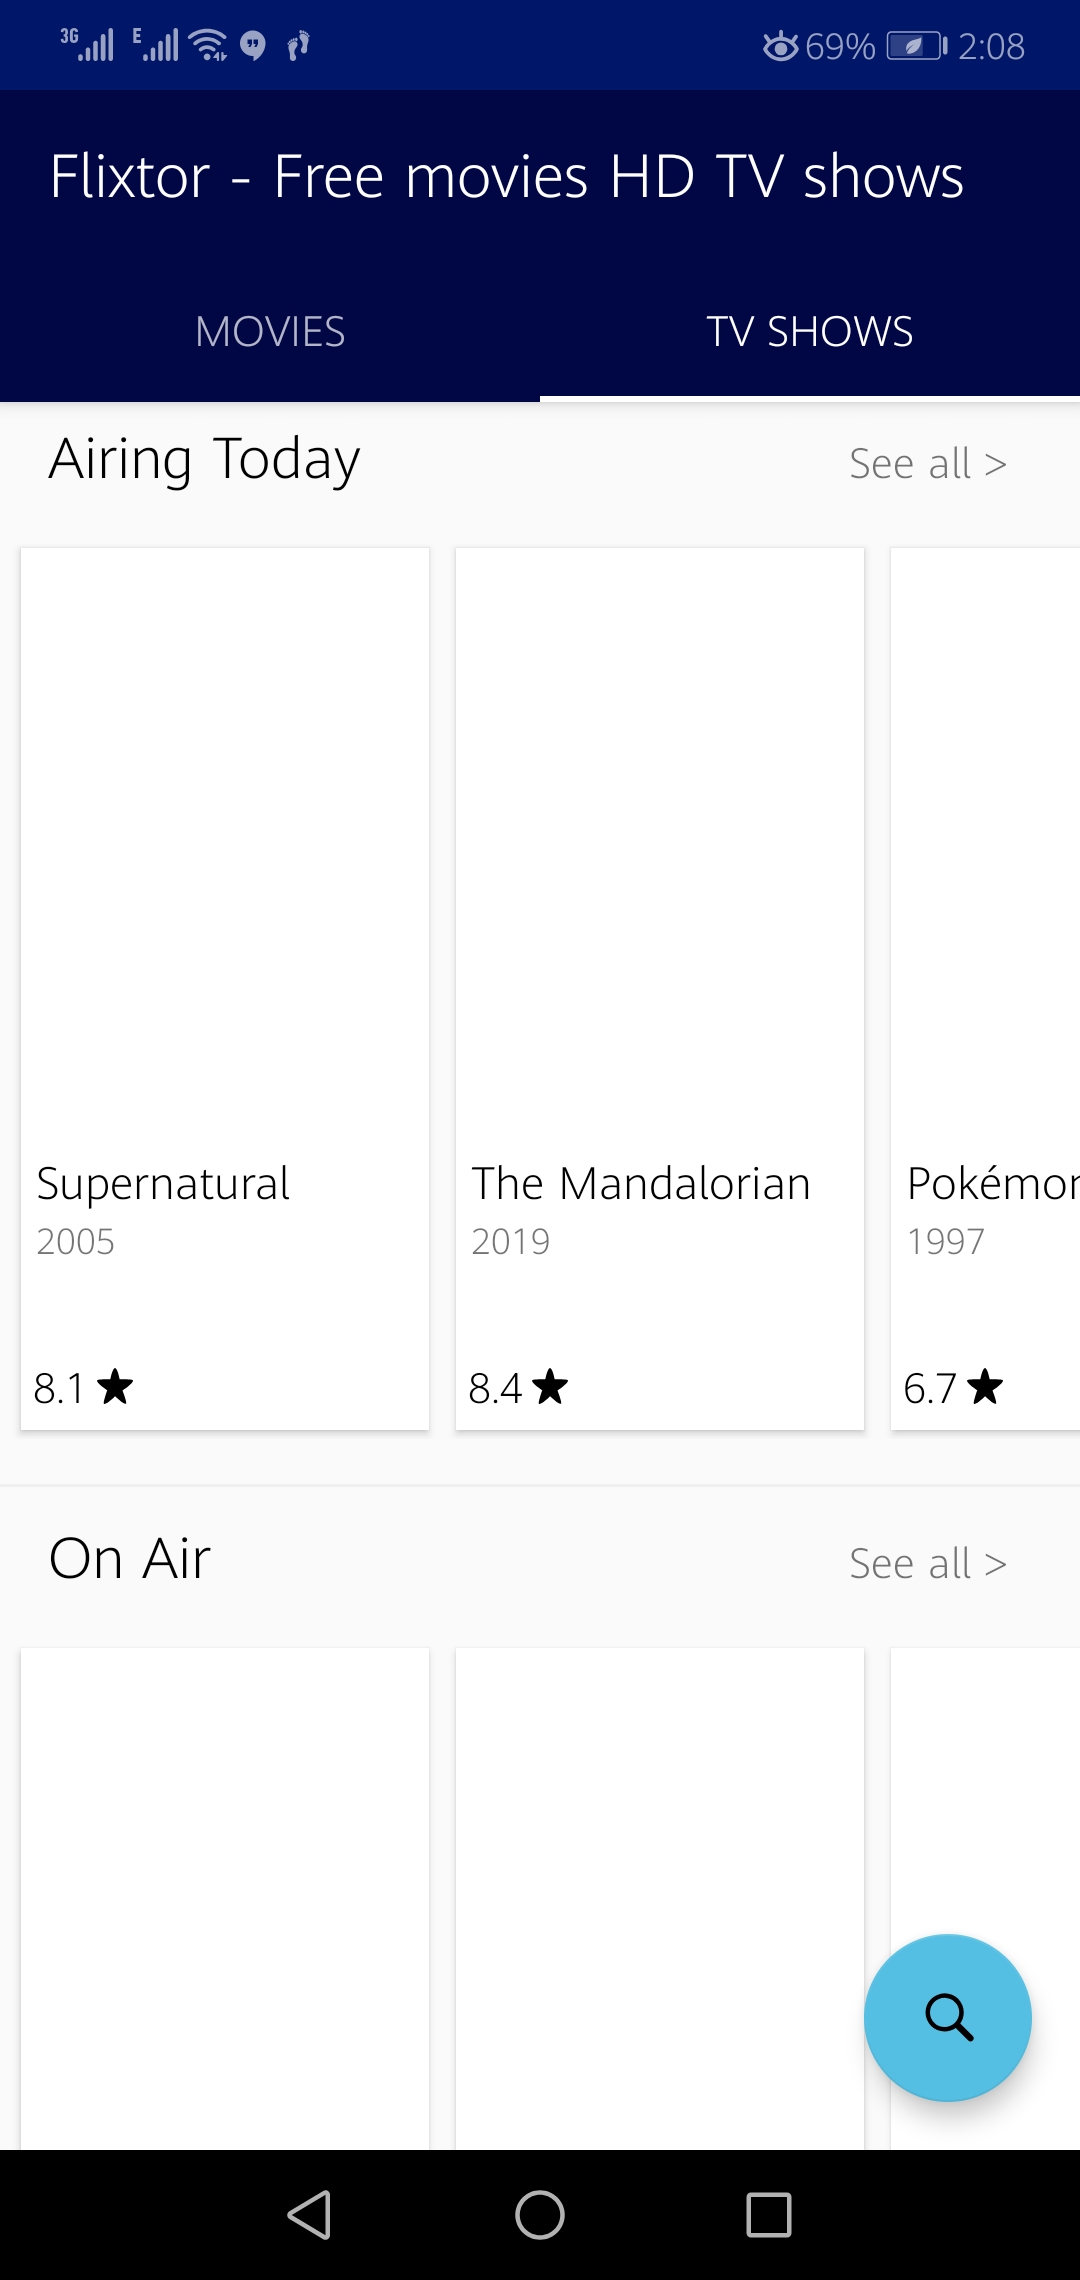1080x2280 pixels.
Task: Tap the eye comfort status icon
Action: 780,46
